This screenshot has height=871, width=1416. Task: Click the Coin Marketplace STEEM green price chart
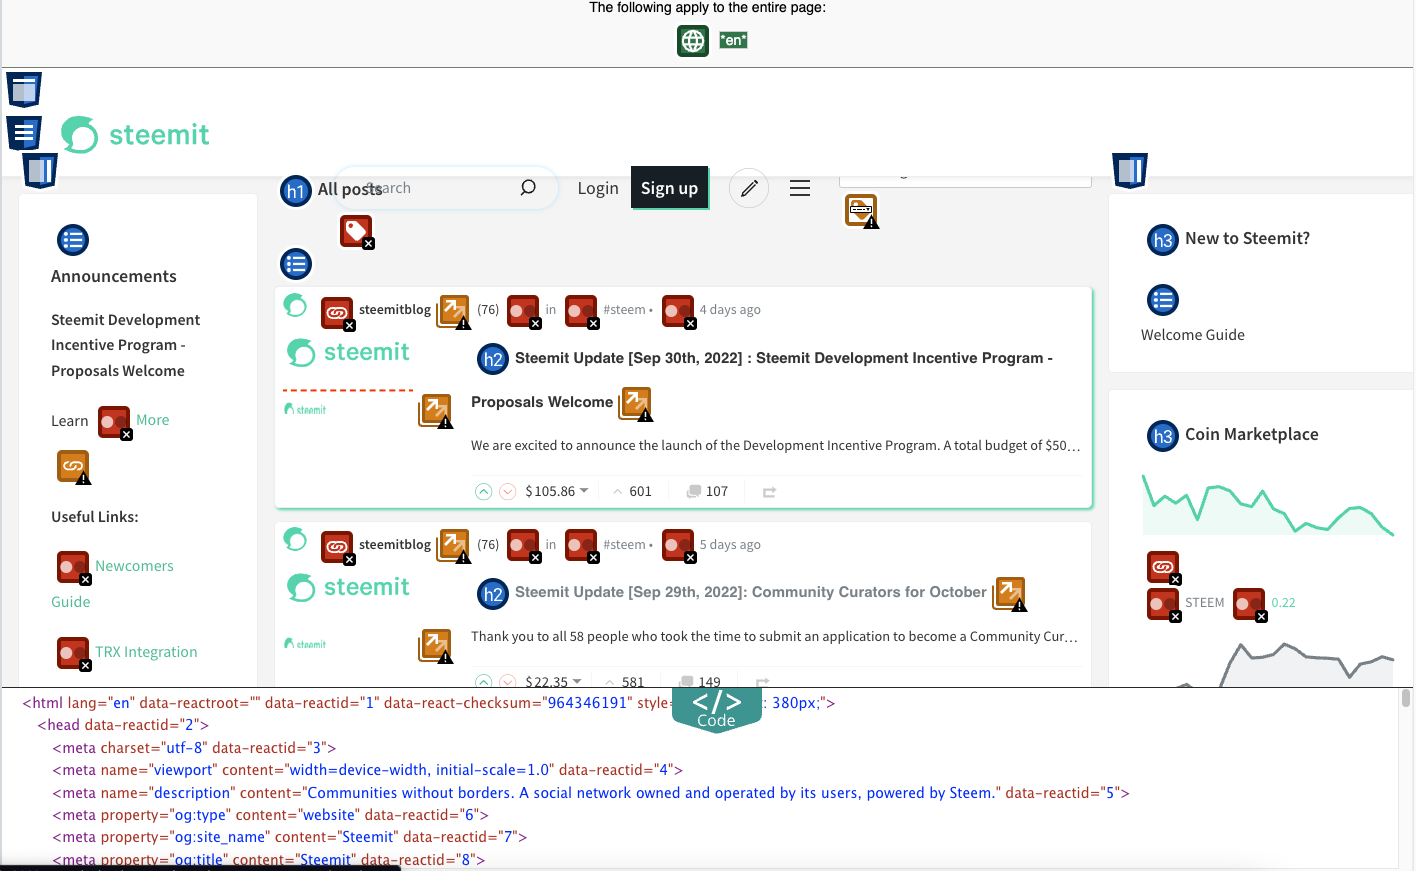pyautogui.click(x=1268, y=504)
